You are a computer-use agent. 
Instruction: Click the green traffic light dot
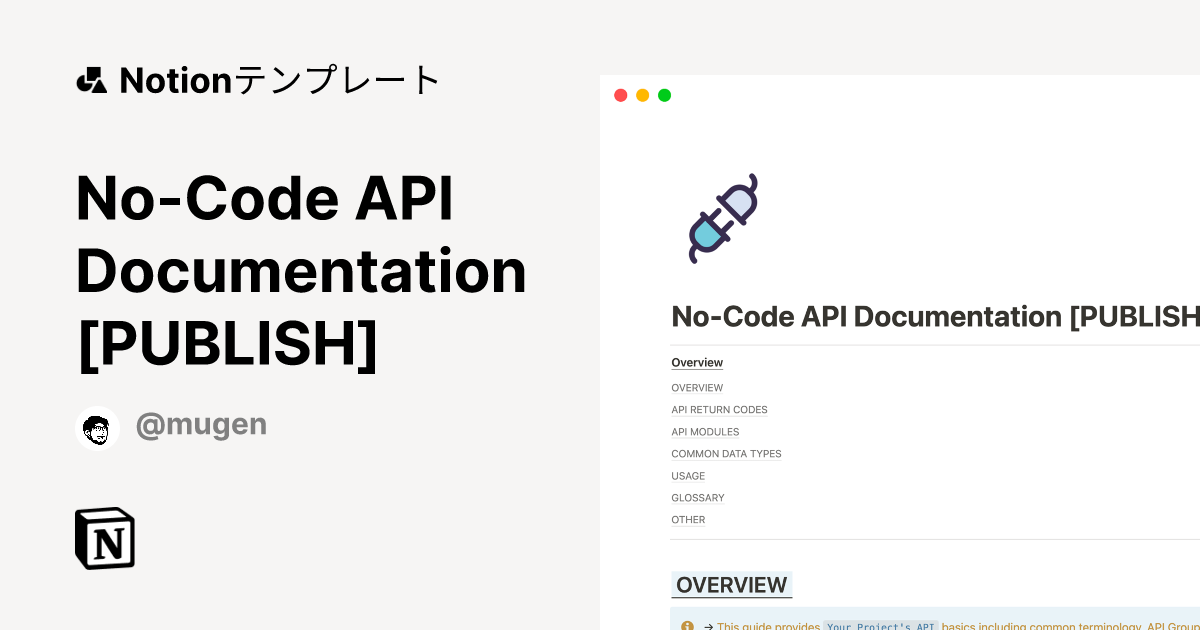664,94
